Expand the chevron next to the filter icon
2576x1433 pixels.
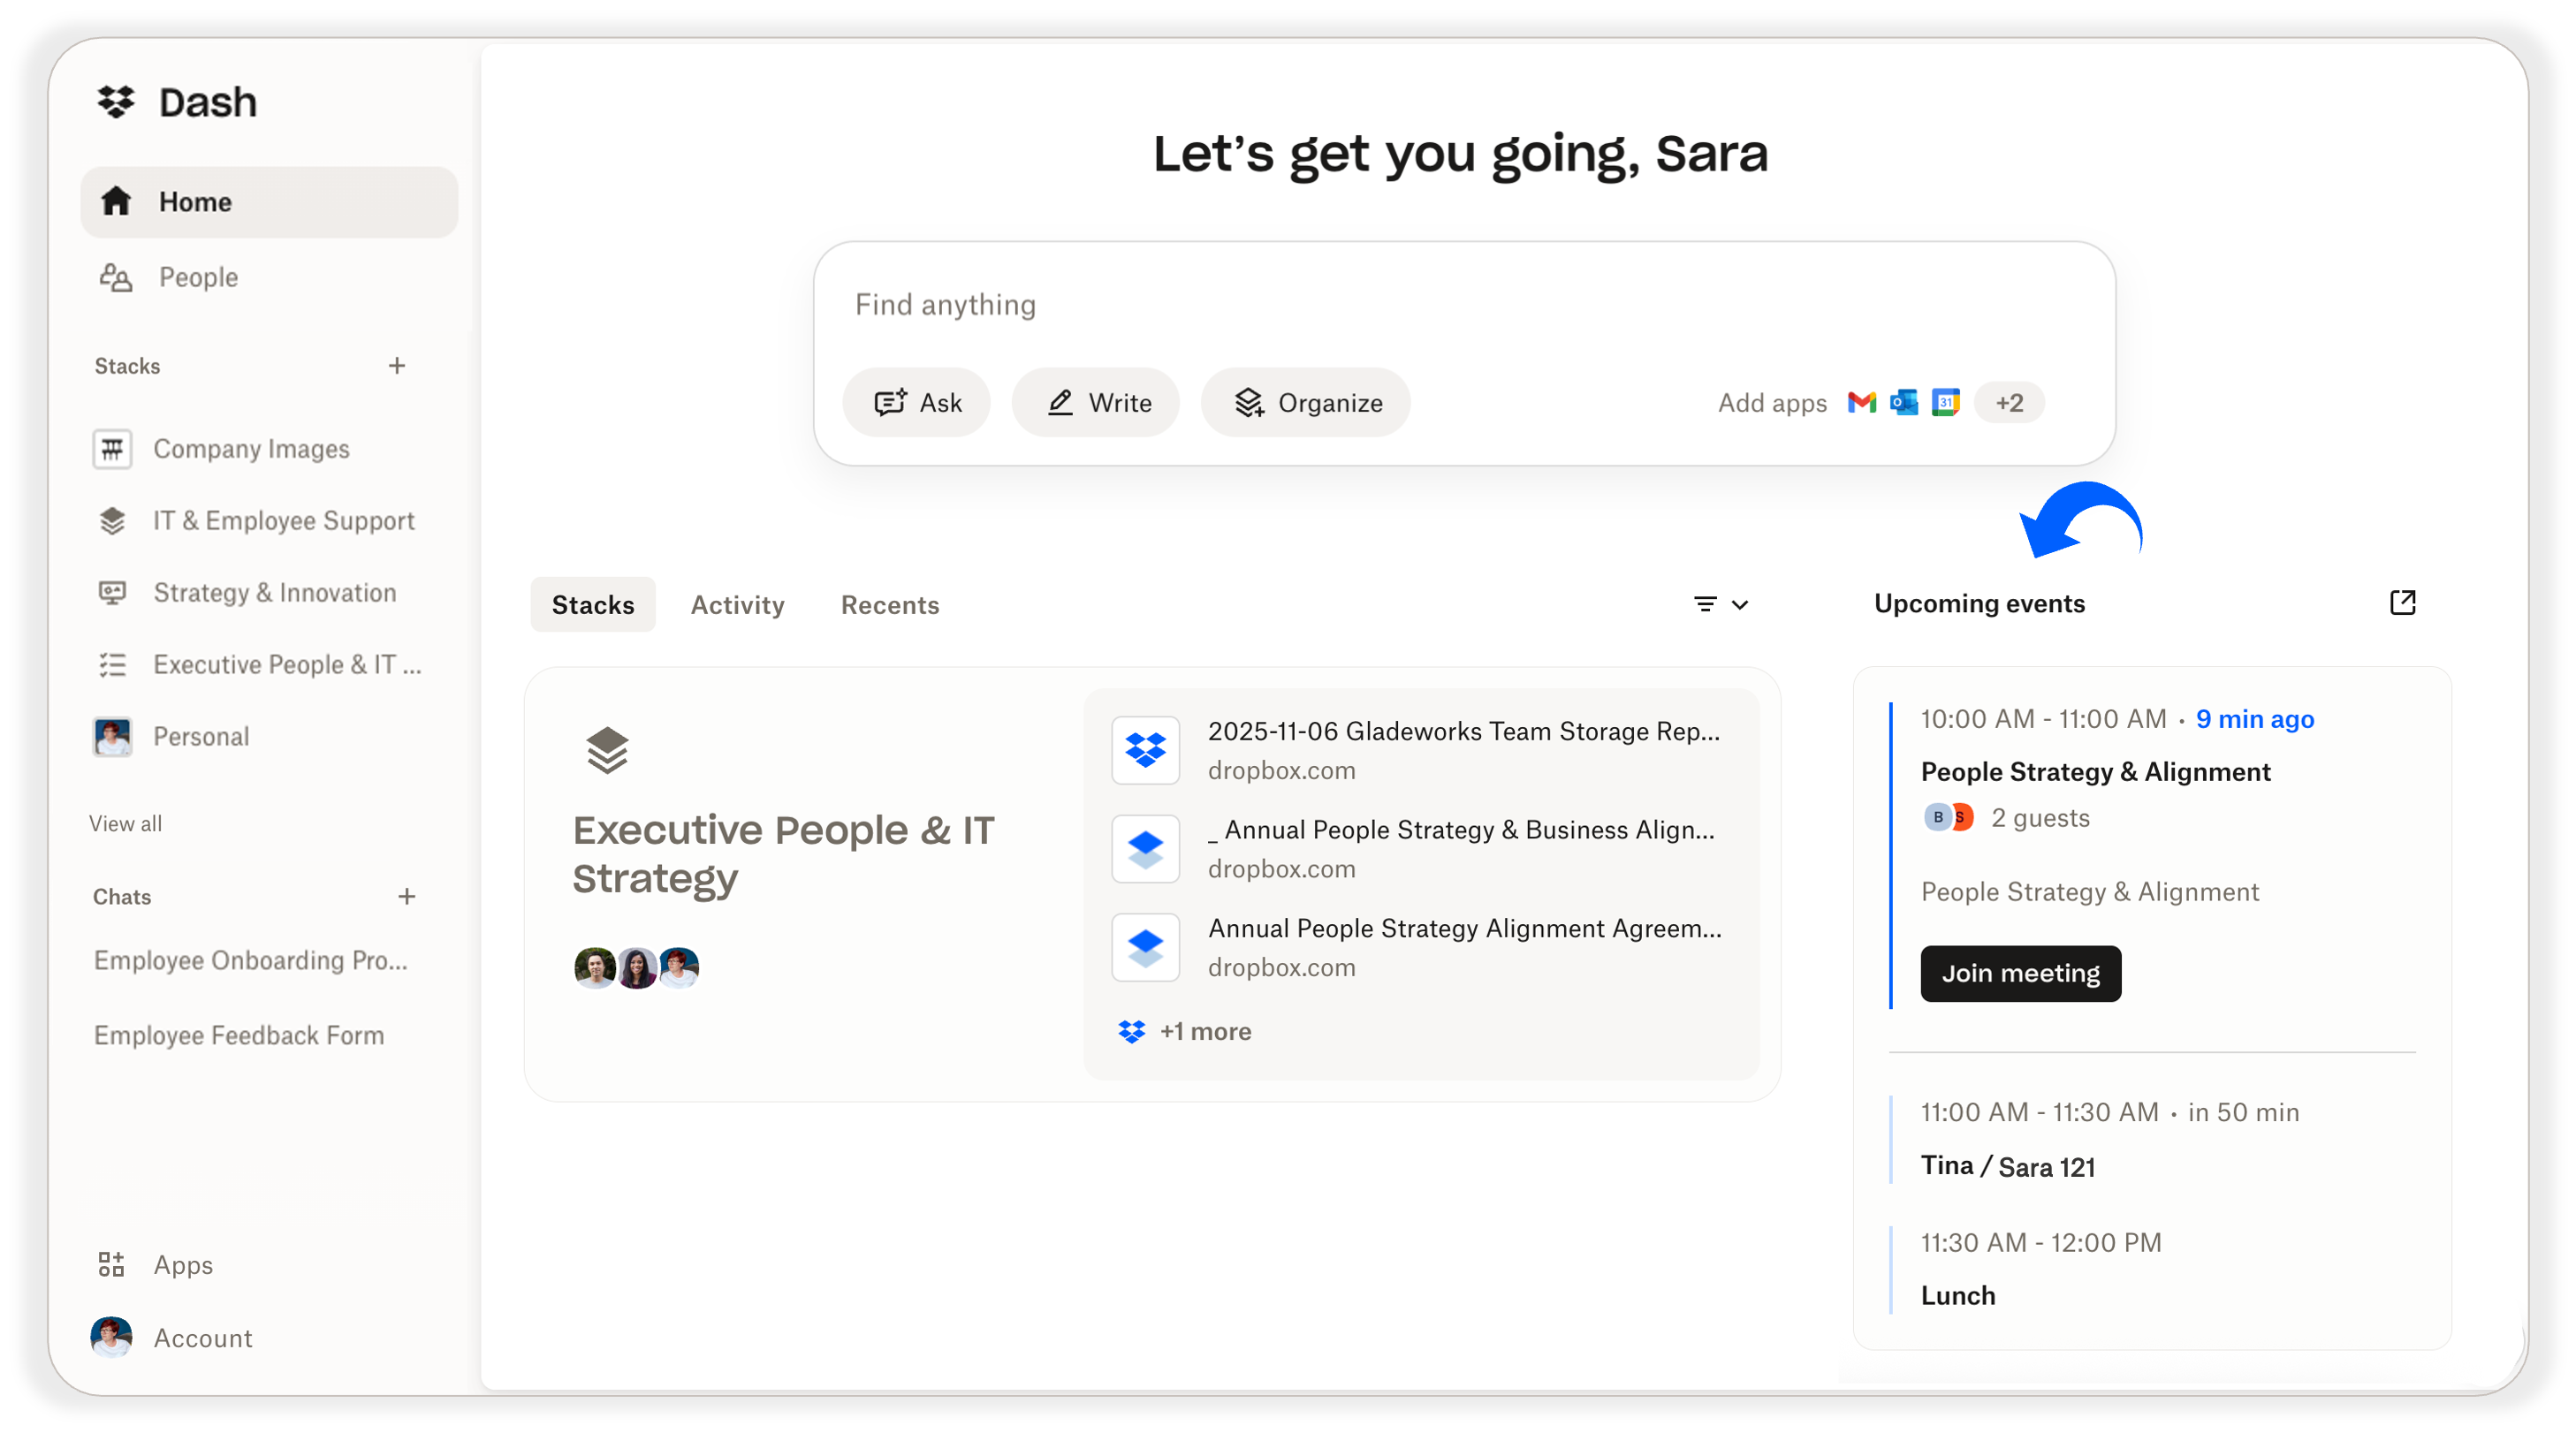click(x=1741, y=605)
